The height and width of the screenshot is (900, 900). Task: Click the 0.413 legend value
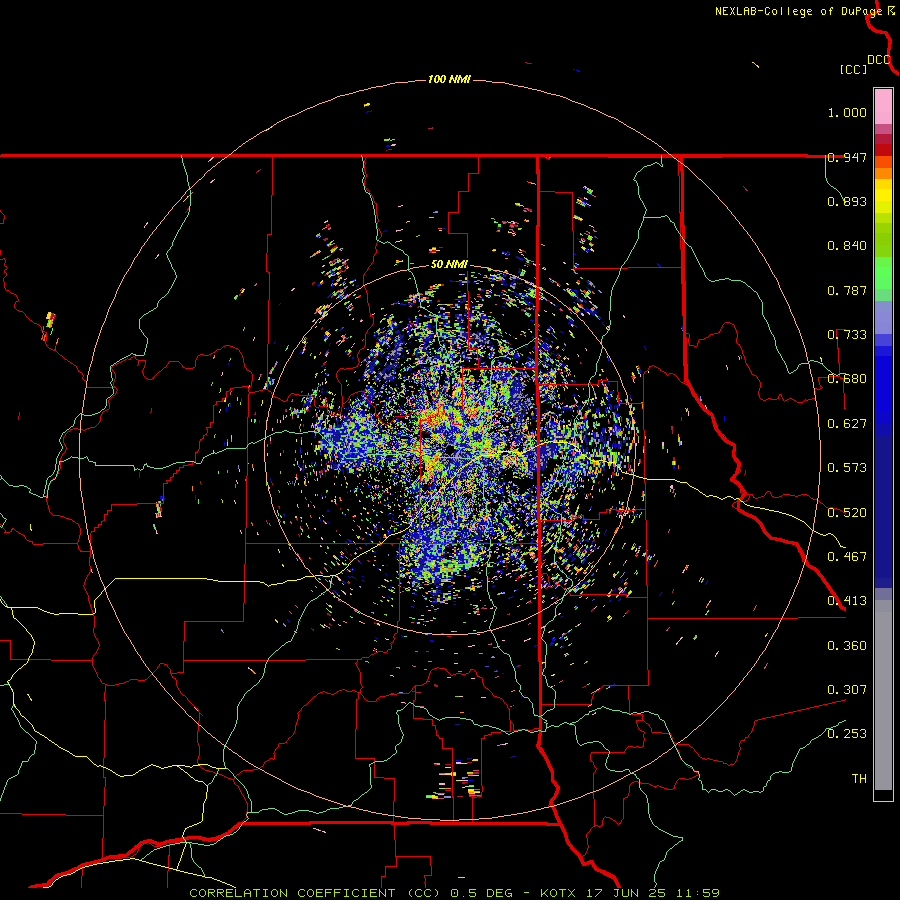point(847,601)
